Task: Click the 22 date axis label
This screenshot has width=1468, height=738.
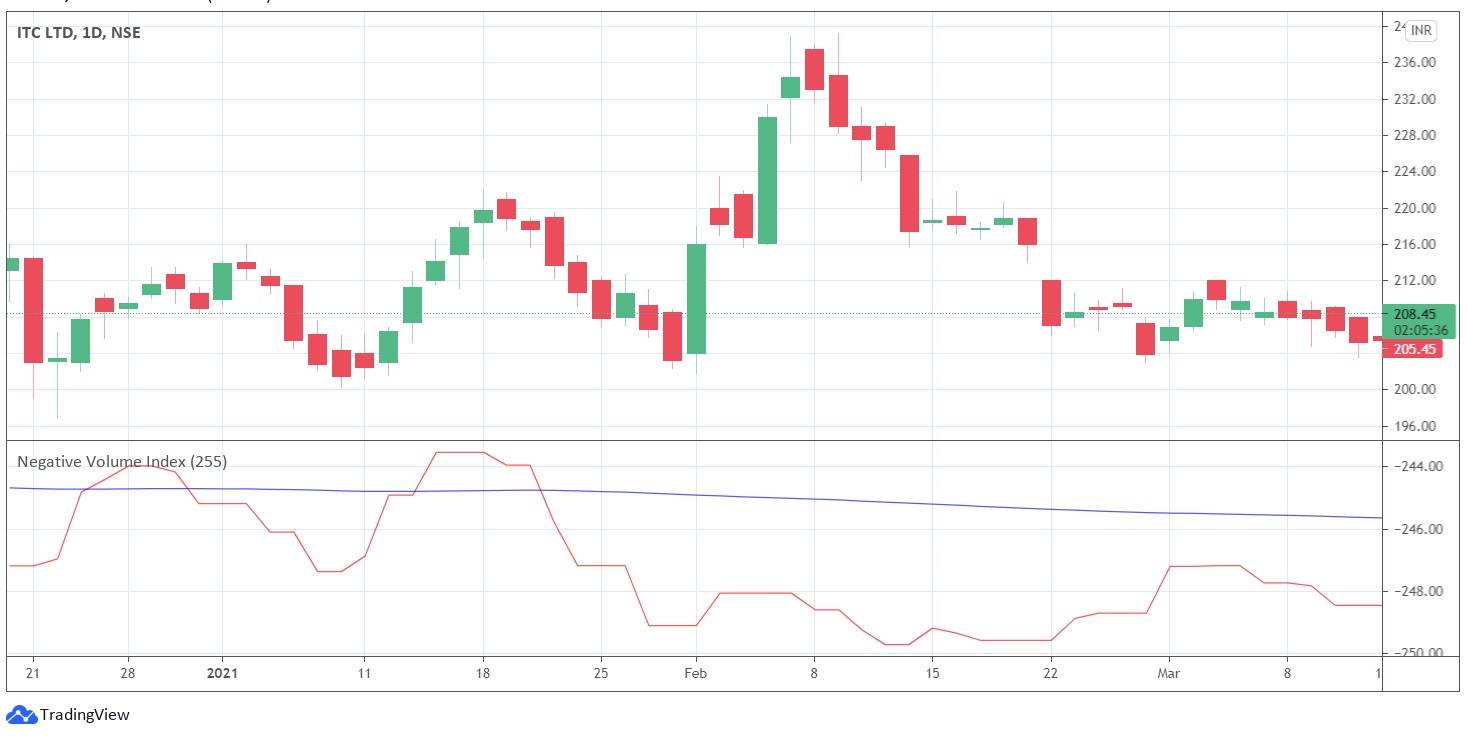Action: coord(1050,673)
